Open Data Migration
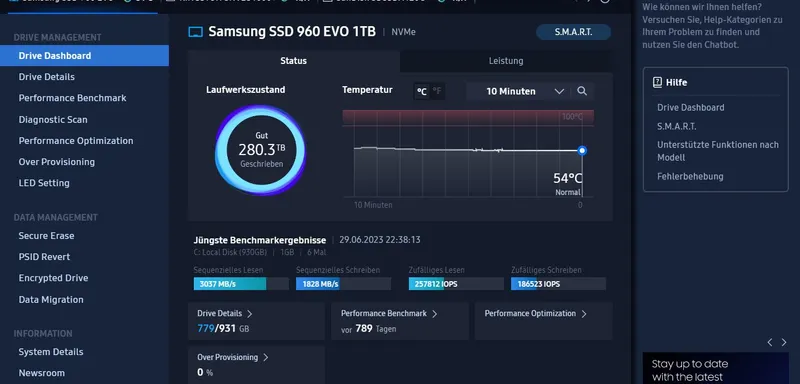The image size is (800, 384). tap(51, 300)
